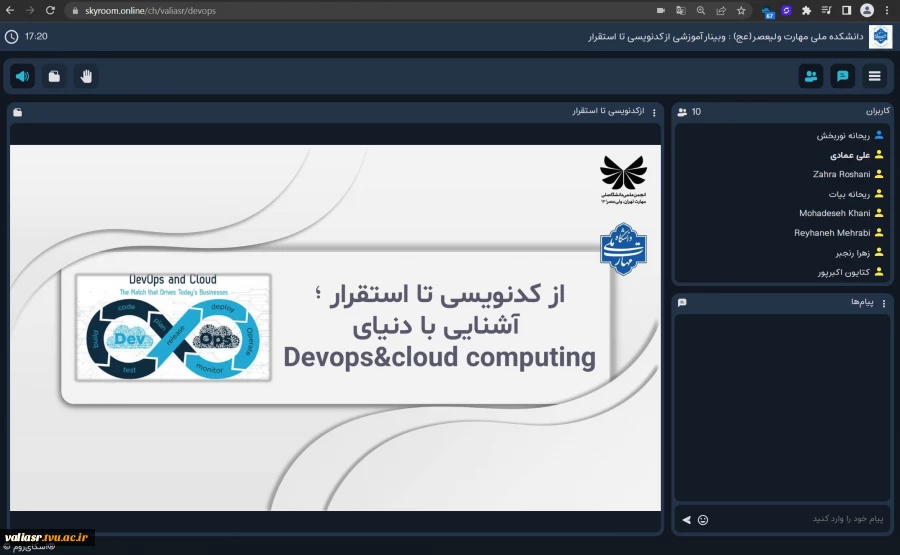The image size is (900, 555).
Task: Bookmark this page with star icon
Action: click(741, 10)
